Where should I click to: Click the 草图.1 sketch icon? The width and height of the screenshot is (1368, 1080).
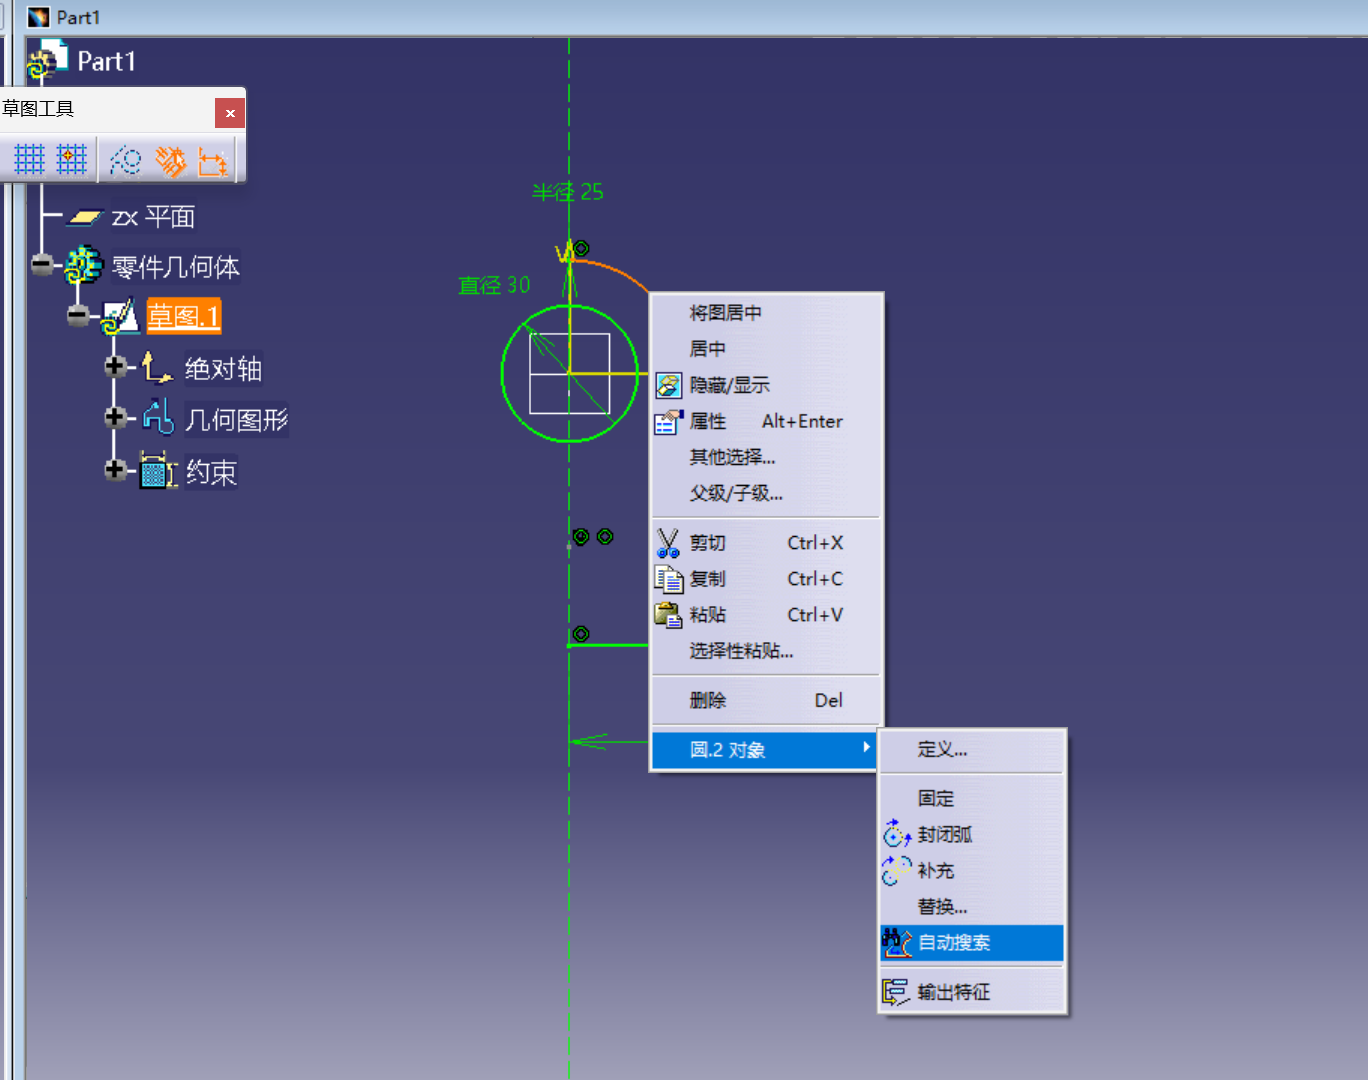[120, 317]
